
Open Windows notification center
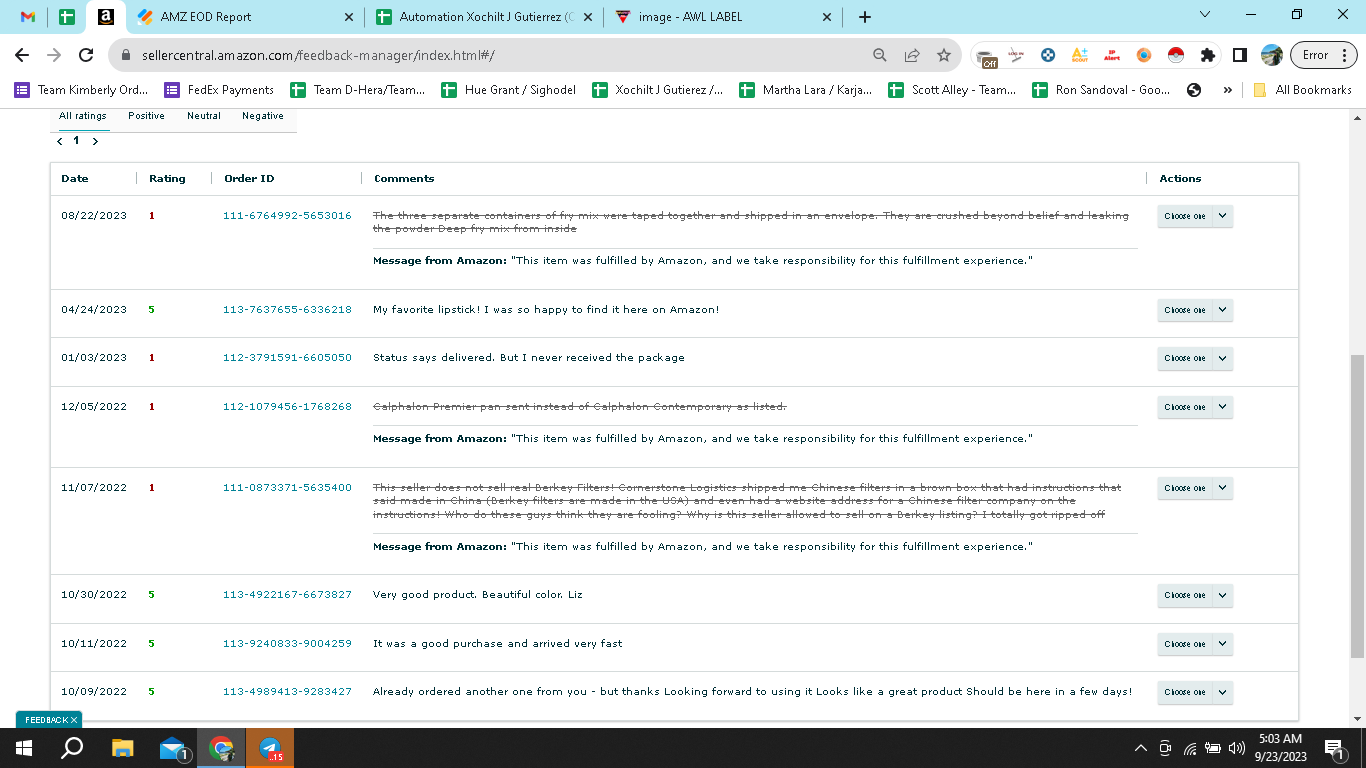click(x=1333, y=748)
